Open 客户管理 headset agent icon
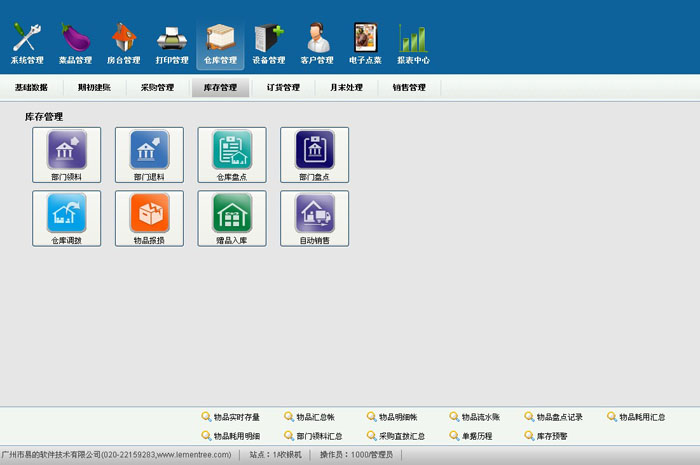The height and width of the screenshot is (465, 700). point(317,44)
